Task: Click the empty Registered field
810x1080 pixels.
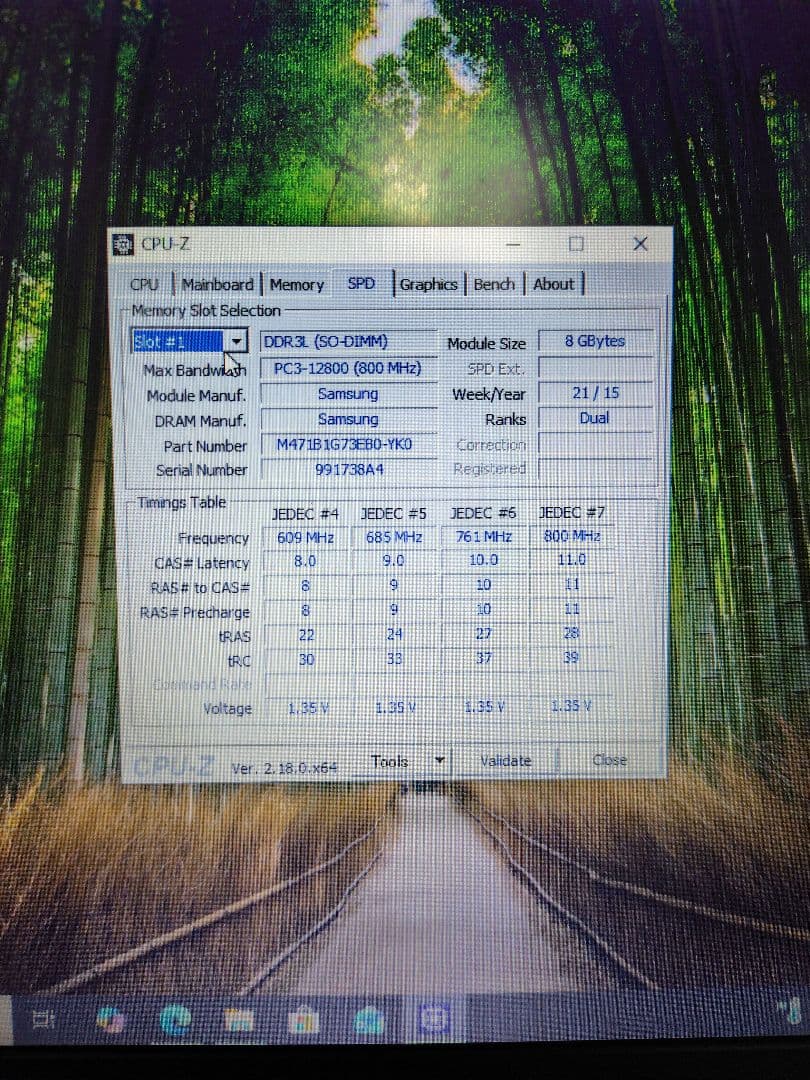Action: click(x=595, y=469)
